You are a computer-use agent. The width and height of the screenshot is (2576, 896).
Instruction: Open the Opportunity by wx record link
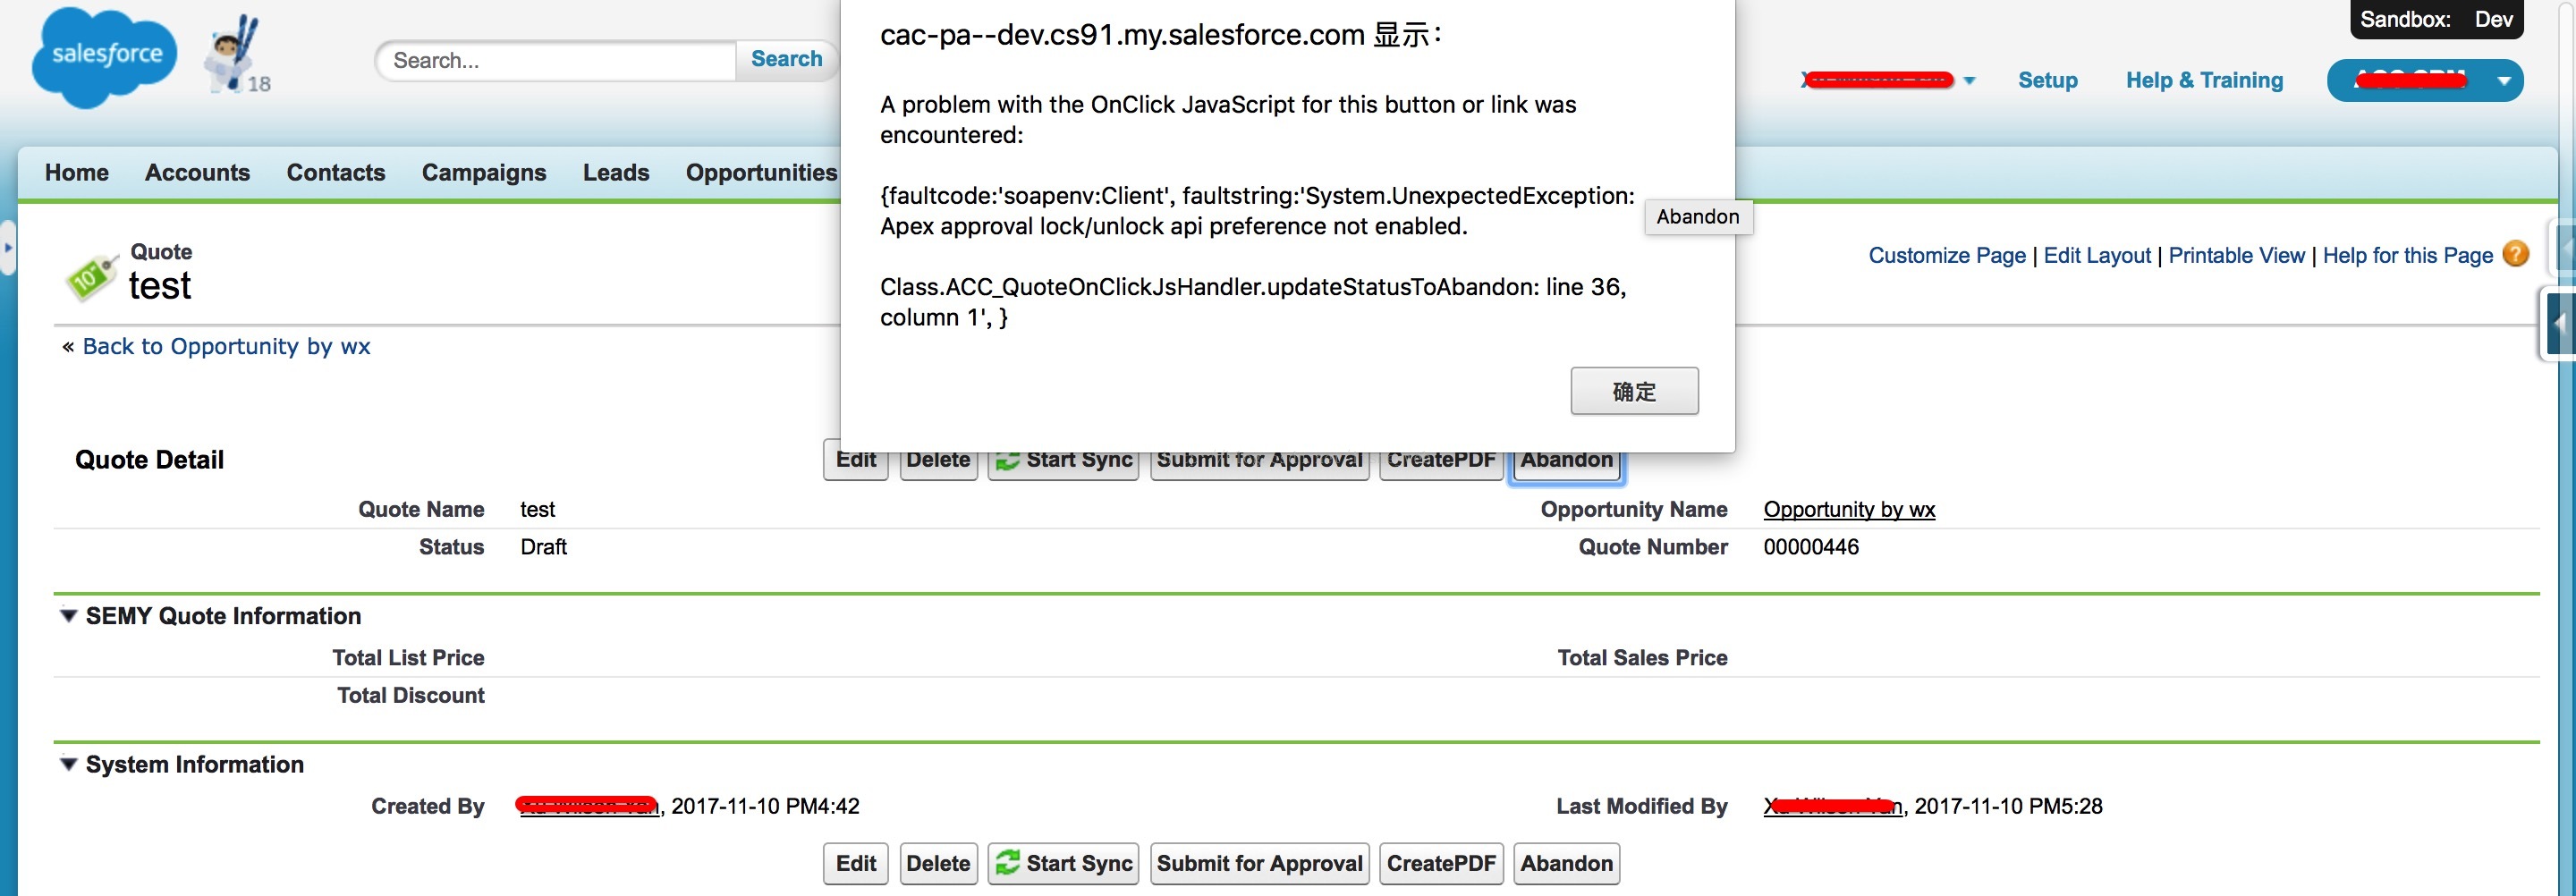click(1849, 509)
